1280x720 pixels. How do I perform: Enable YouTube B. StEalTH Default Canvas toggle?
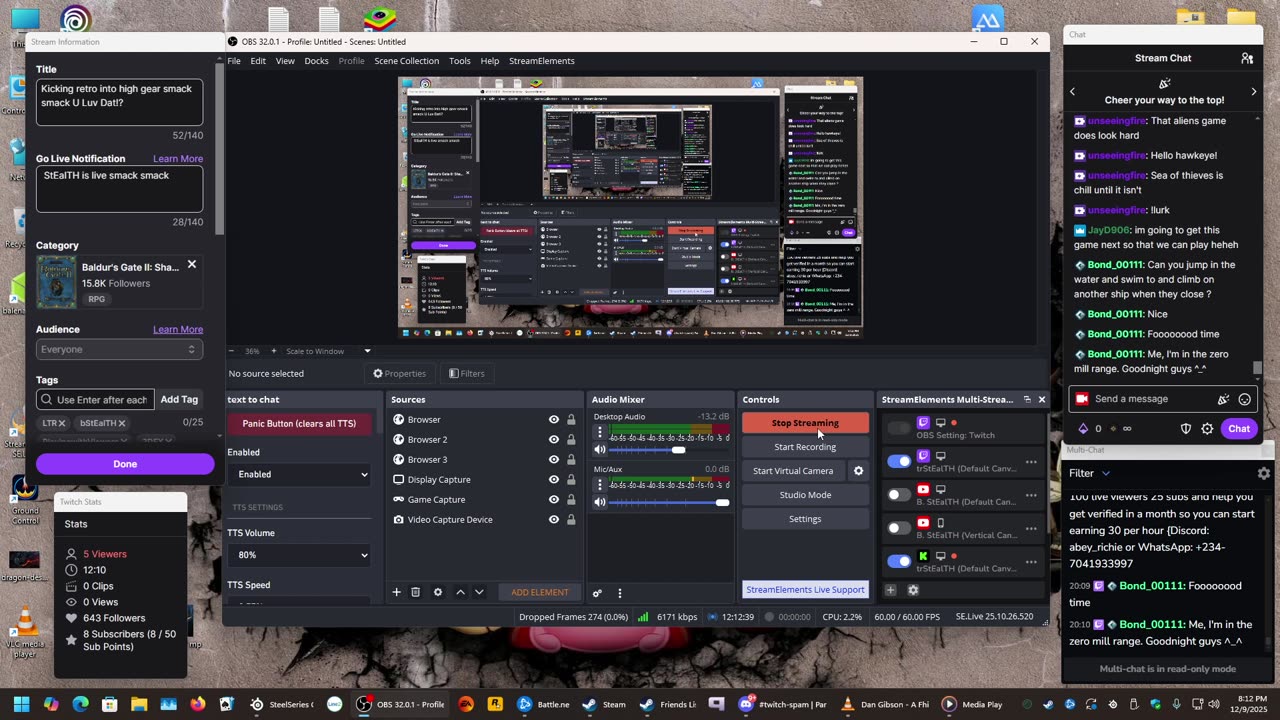899,494
